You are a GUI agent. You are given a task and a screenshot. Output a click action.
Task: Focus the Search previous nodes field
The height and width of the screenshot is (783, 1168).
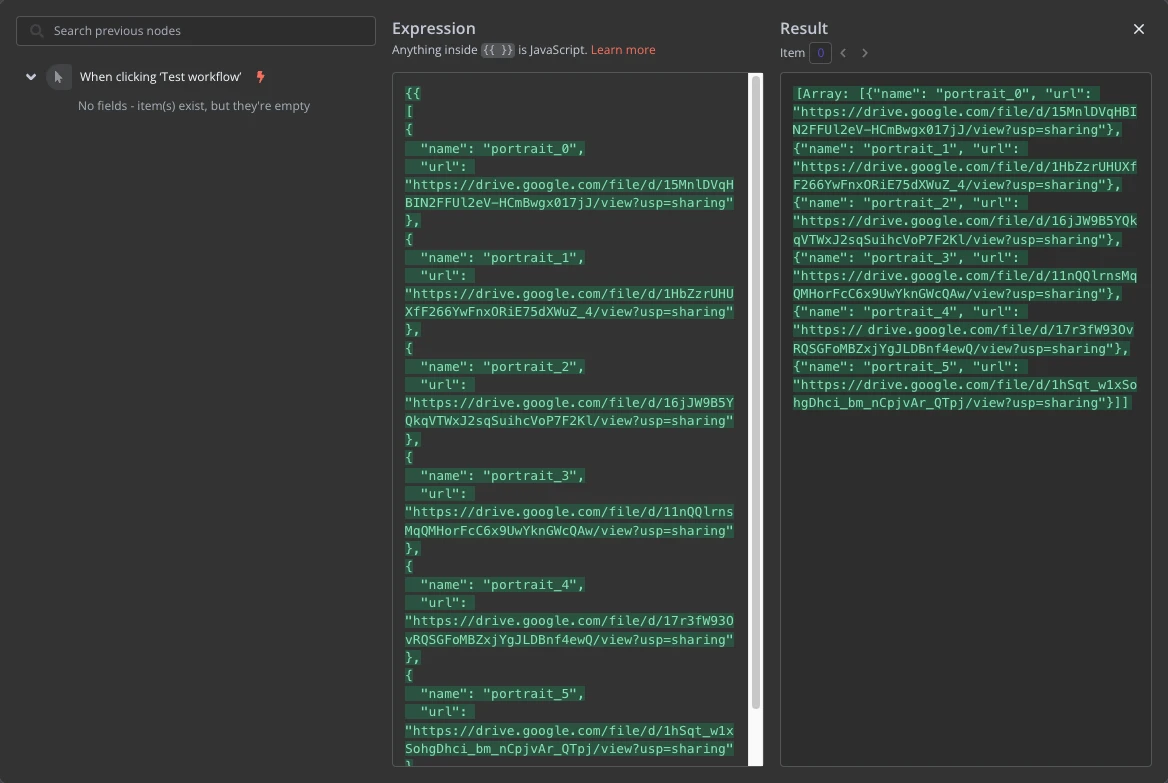(196, 31)
